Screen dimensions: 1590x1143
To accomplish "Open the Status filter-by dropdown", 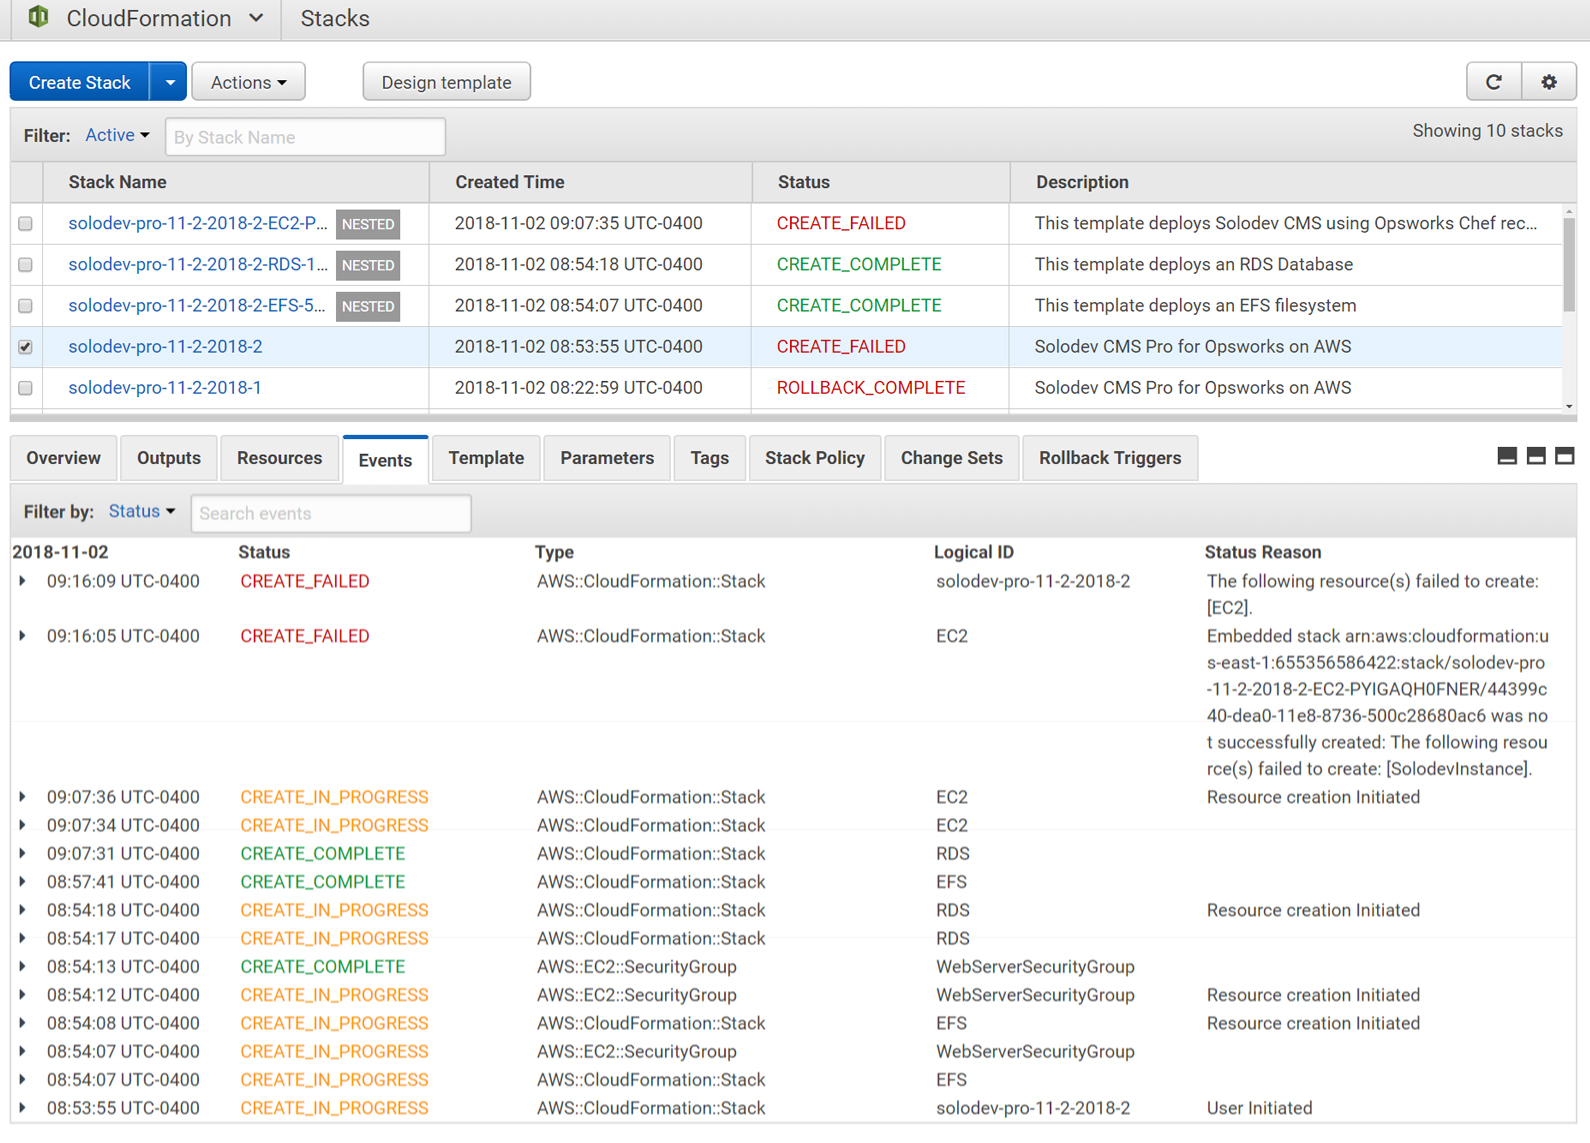I will (x=142, y=511).
